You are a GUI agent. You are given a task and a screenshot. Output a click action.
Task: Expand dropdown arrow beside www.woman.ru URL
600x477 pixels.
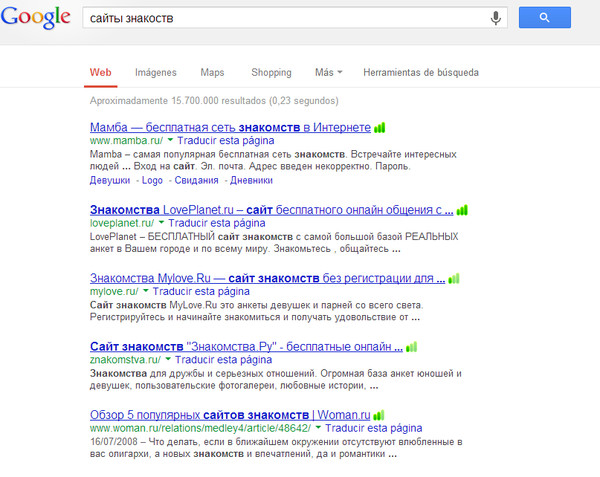(318, 427)
